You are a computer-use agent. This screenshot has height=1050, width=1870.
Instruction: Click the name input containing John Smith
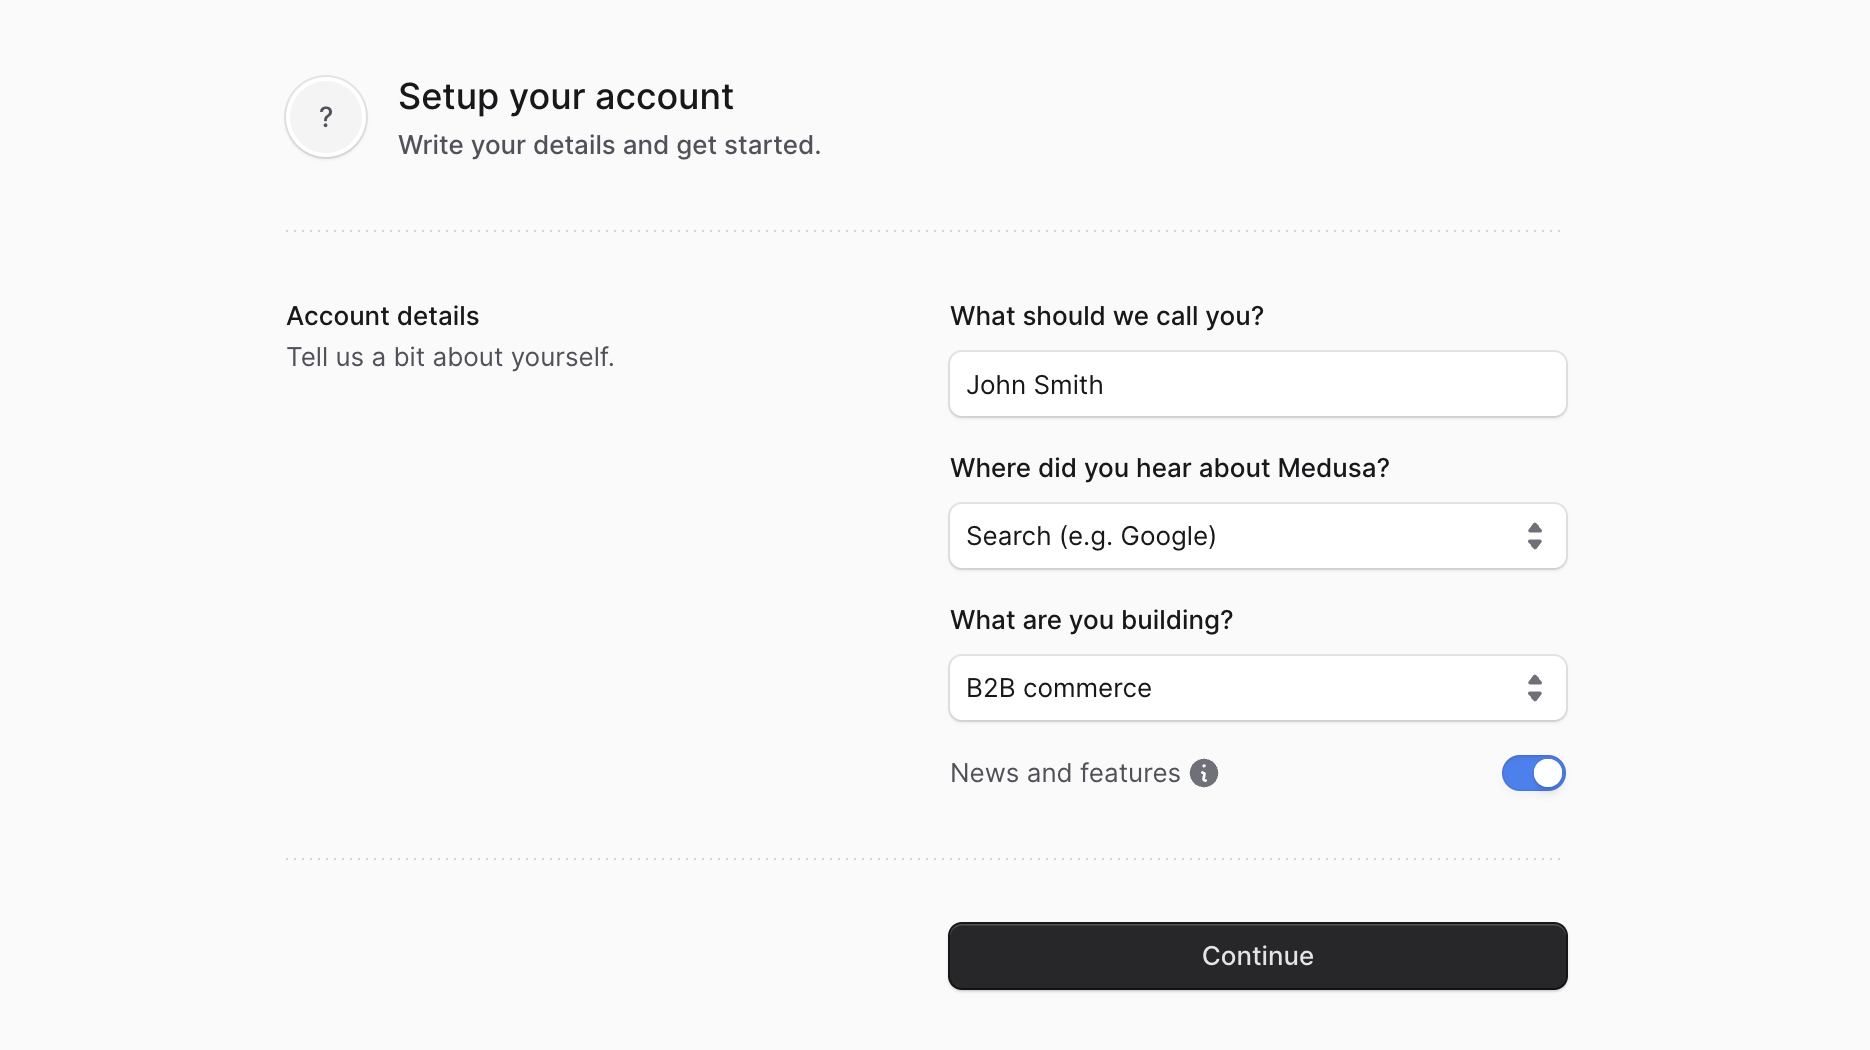pos(1256,384)
